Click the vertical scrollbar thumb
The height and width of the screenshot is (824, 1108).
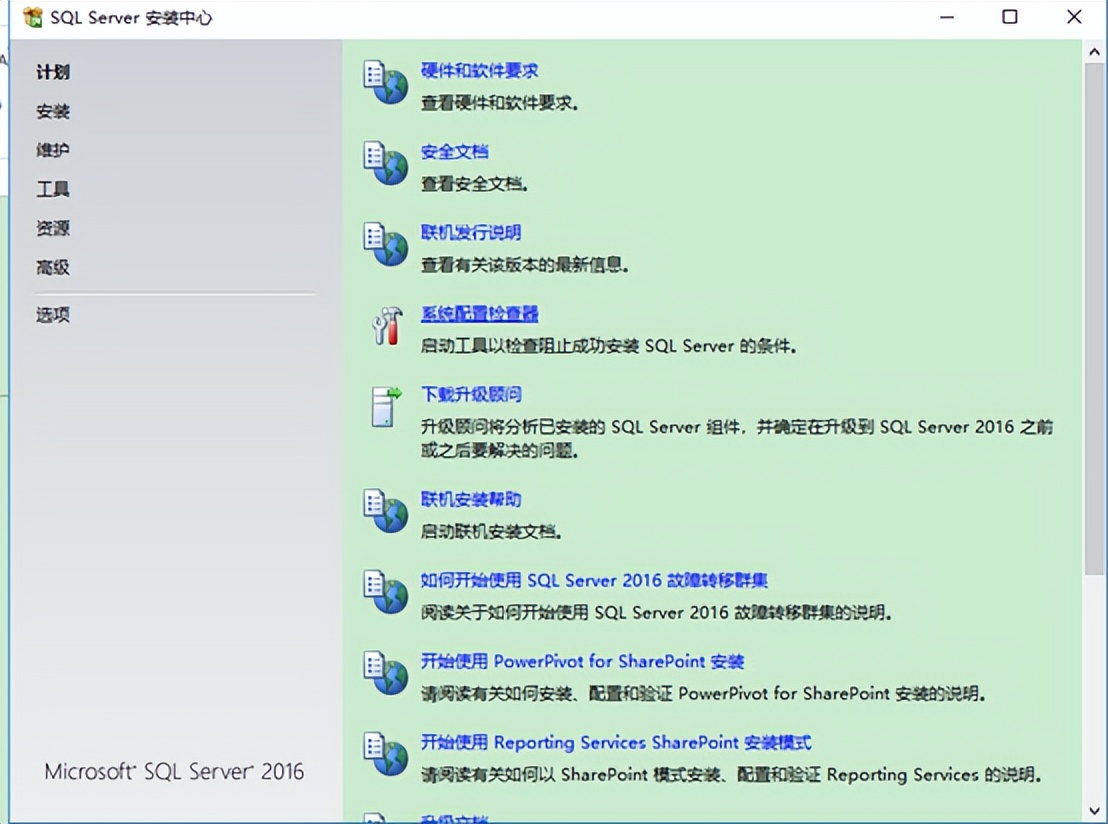pyautogui.click(x=1094, y=318)
